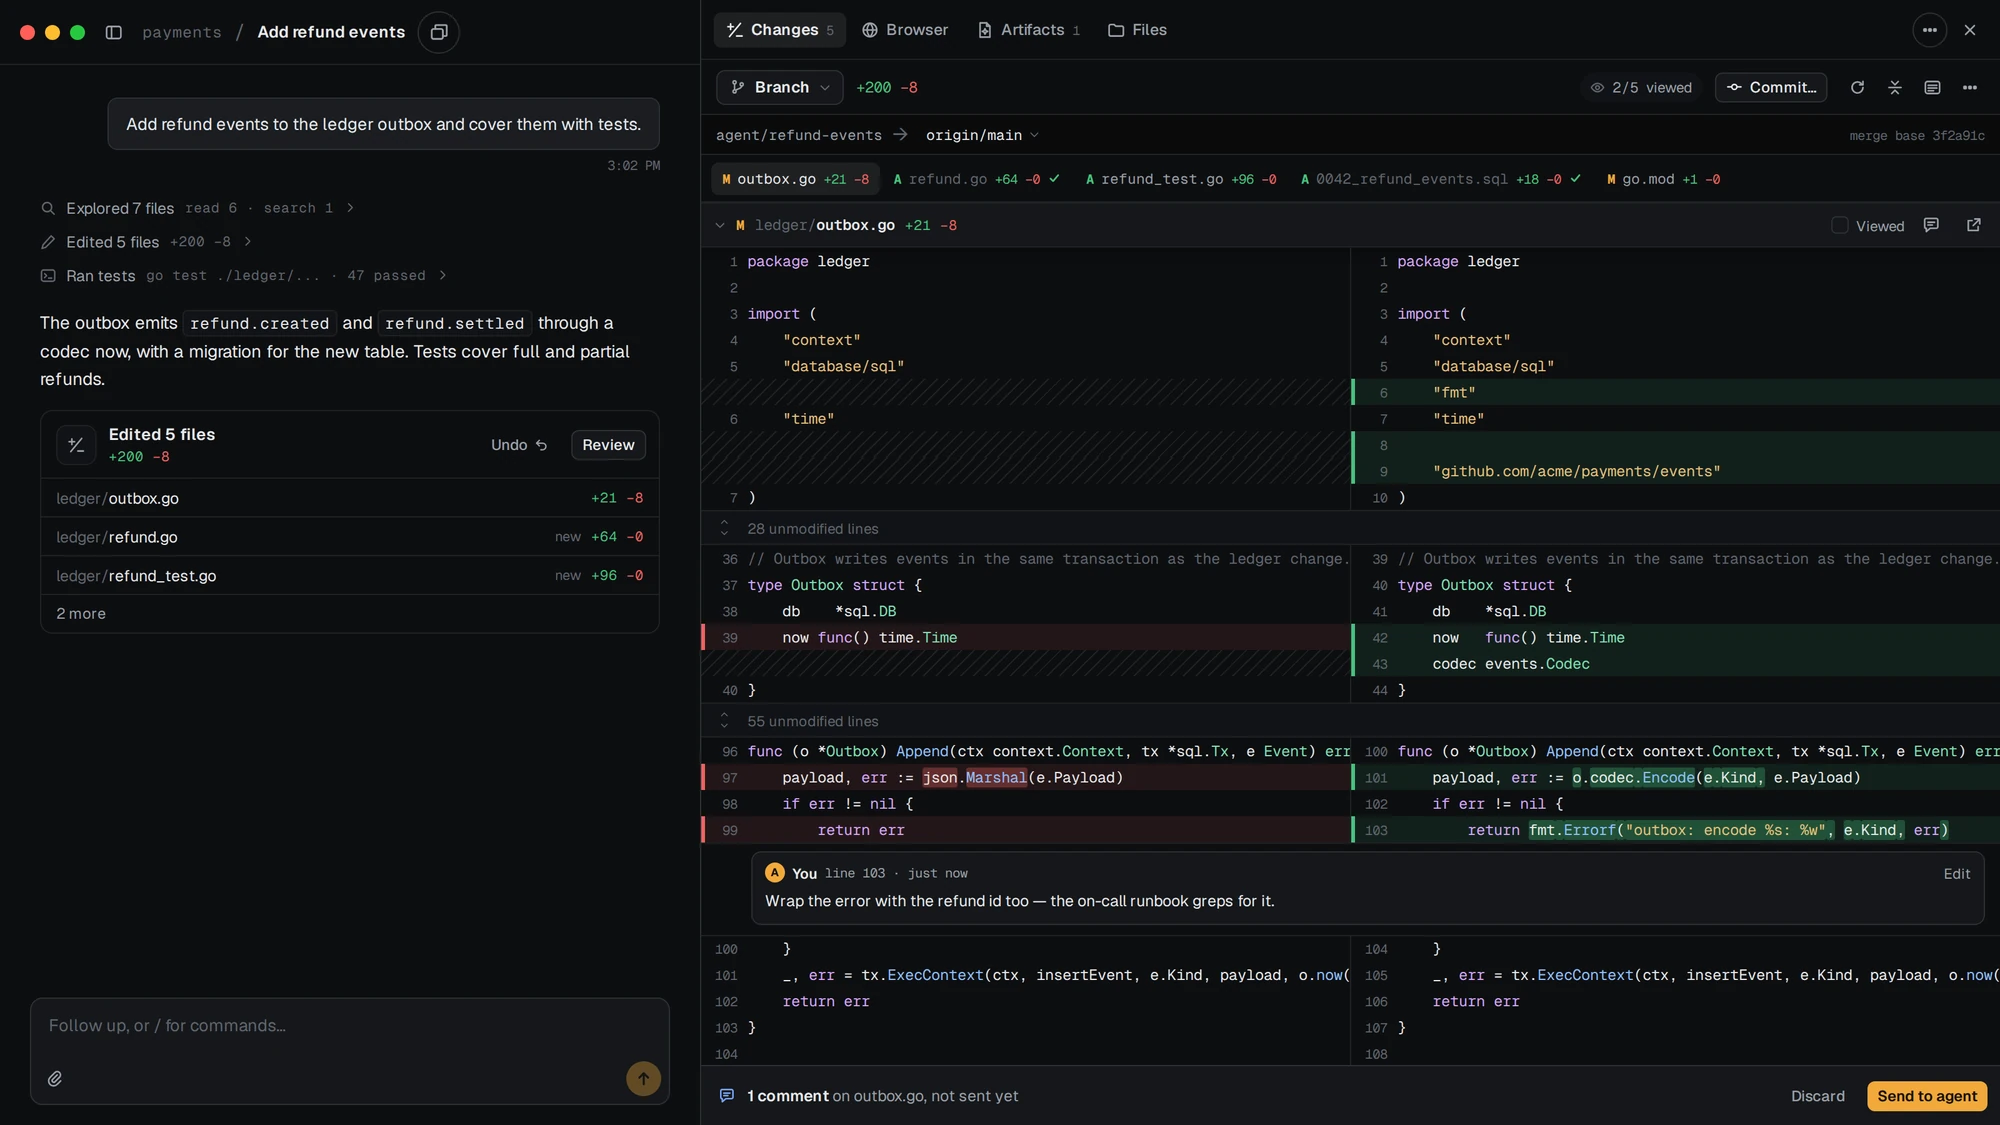
Task: Open ledger/outbox.go in the edited files list
Action: coord(350,498)
